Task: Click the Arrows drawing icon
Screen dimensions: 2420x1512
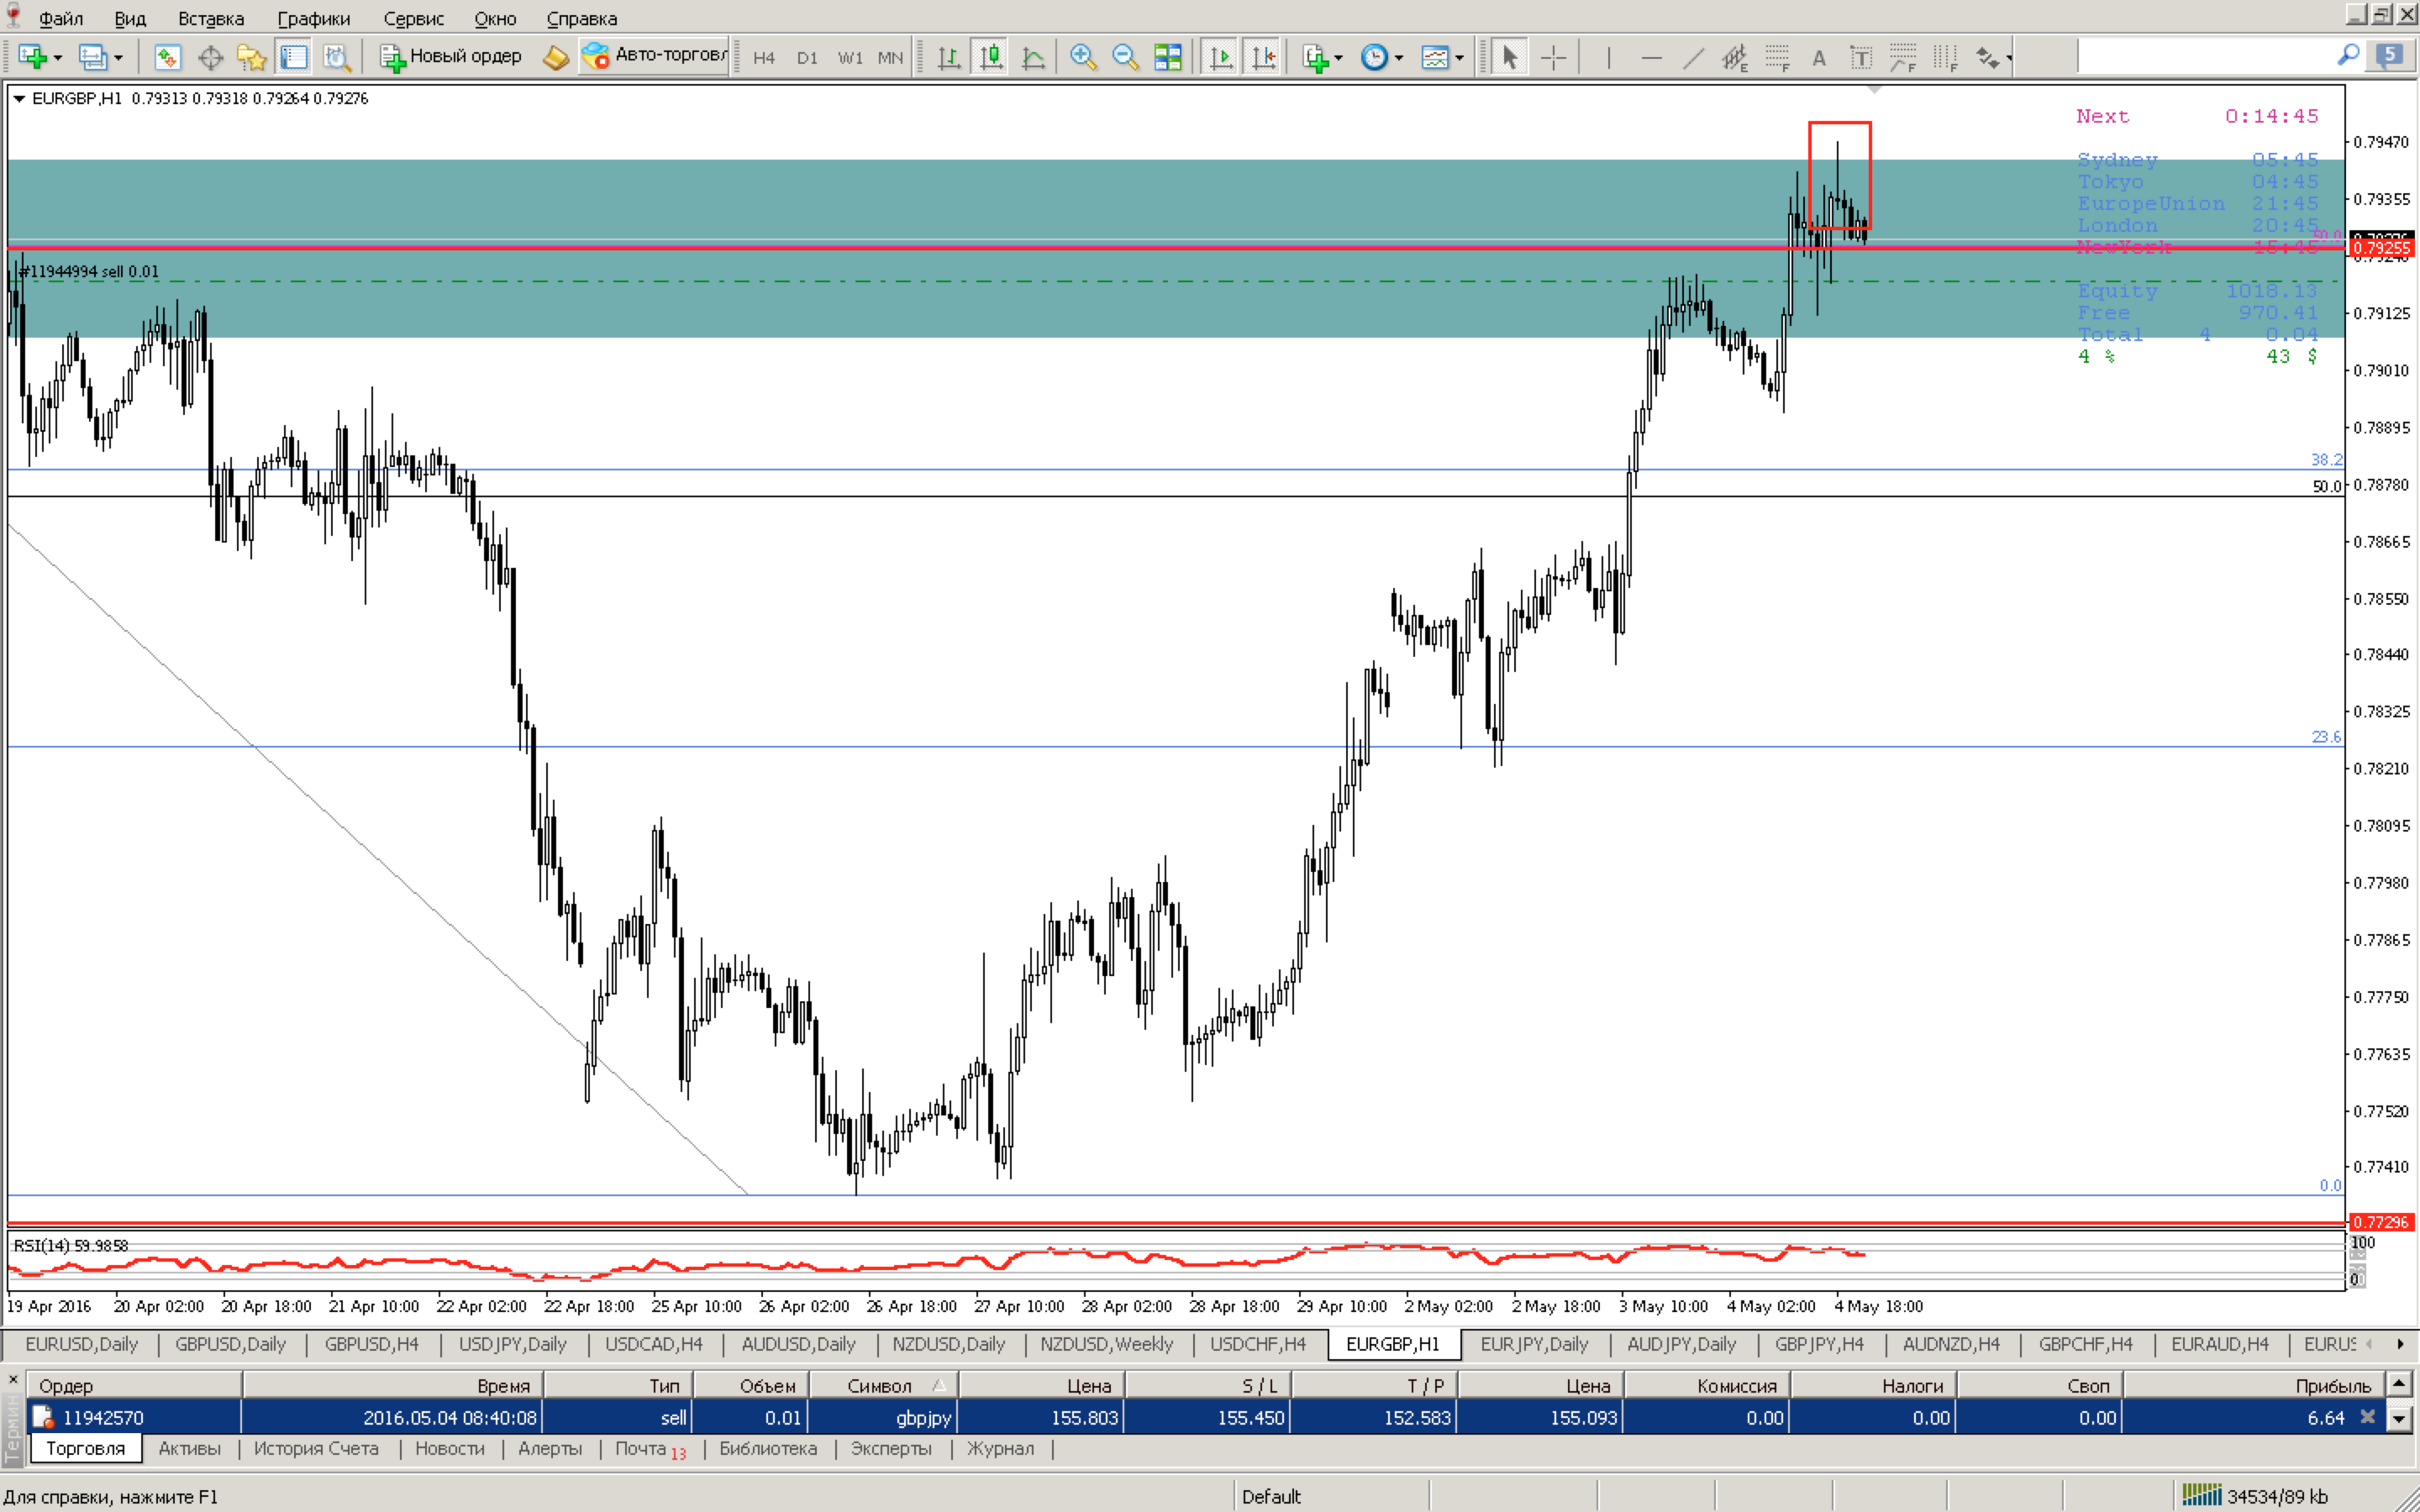Action: 1987,57
